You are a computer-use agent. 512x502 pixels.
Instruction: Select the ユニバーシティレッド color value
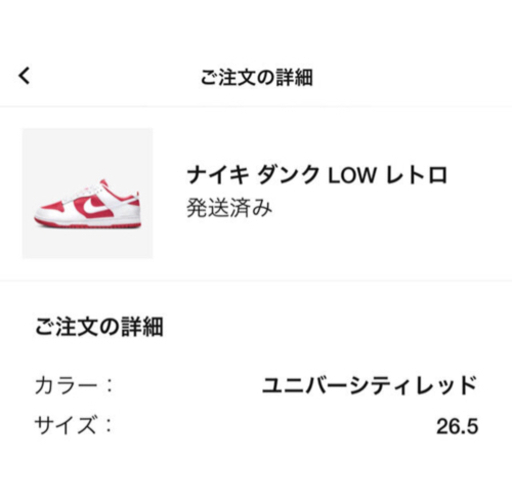pyautogui.click(x=370, y=385)
